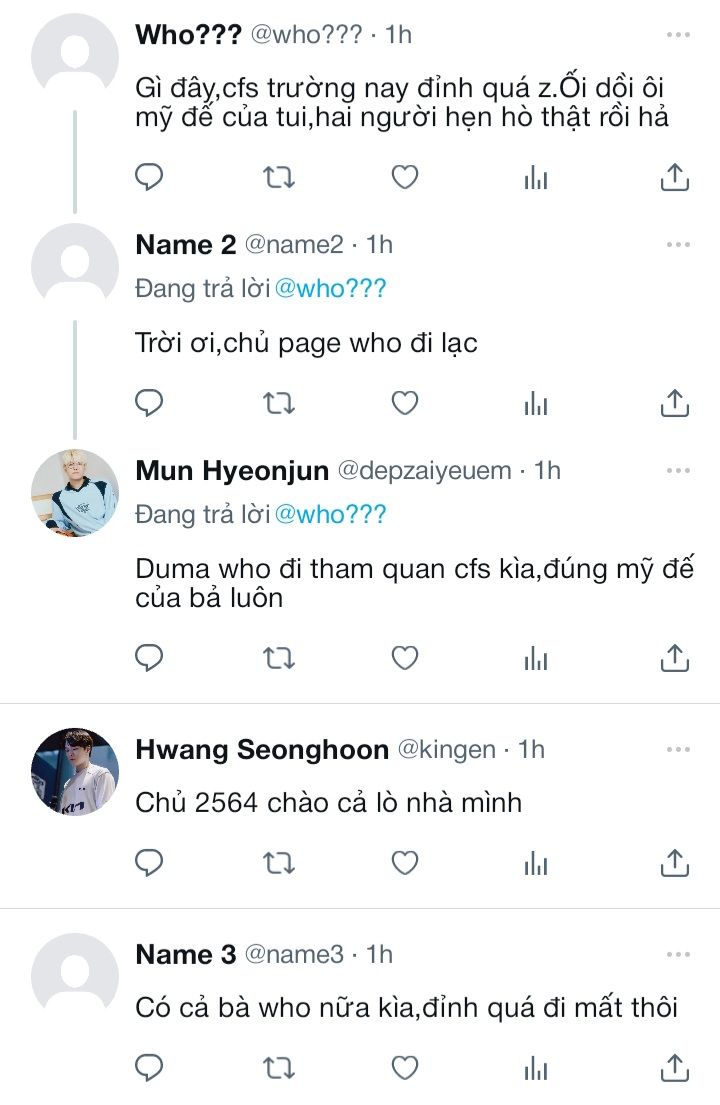The image size is (720, 1105).
Task: Share Mun Hyeonjun's tweet
Action: 675,658
